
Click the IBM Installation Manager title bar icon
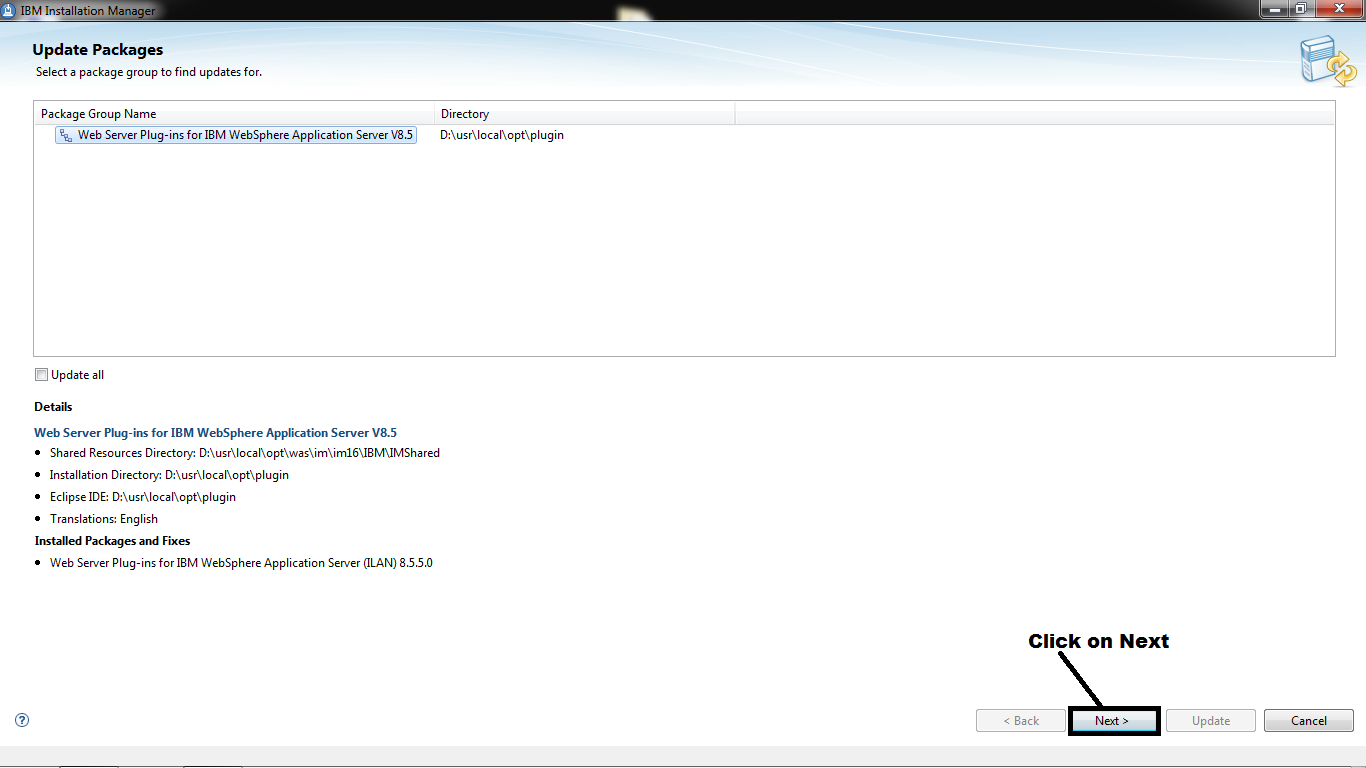point(10,10)
